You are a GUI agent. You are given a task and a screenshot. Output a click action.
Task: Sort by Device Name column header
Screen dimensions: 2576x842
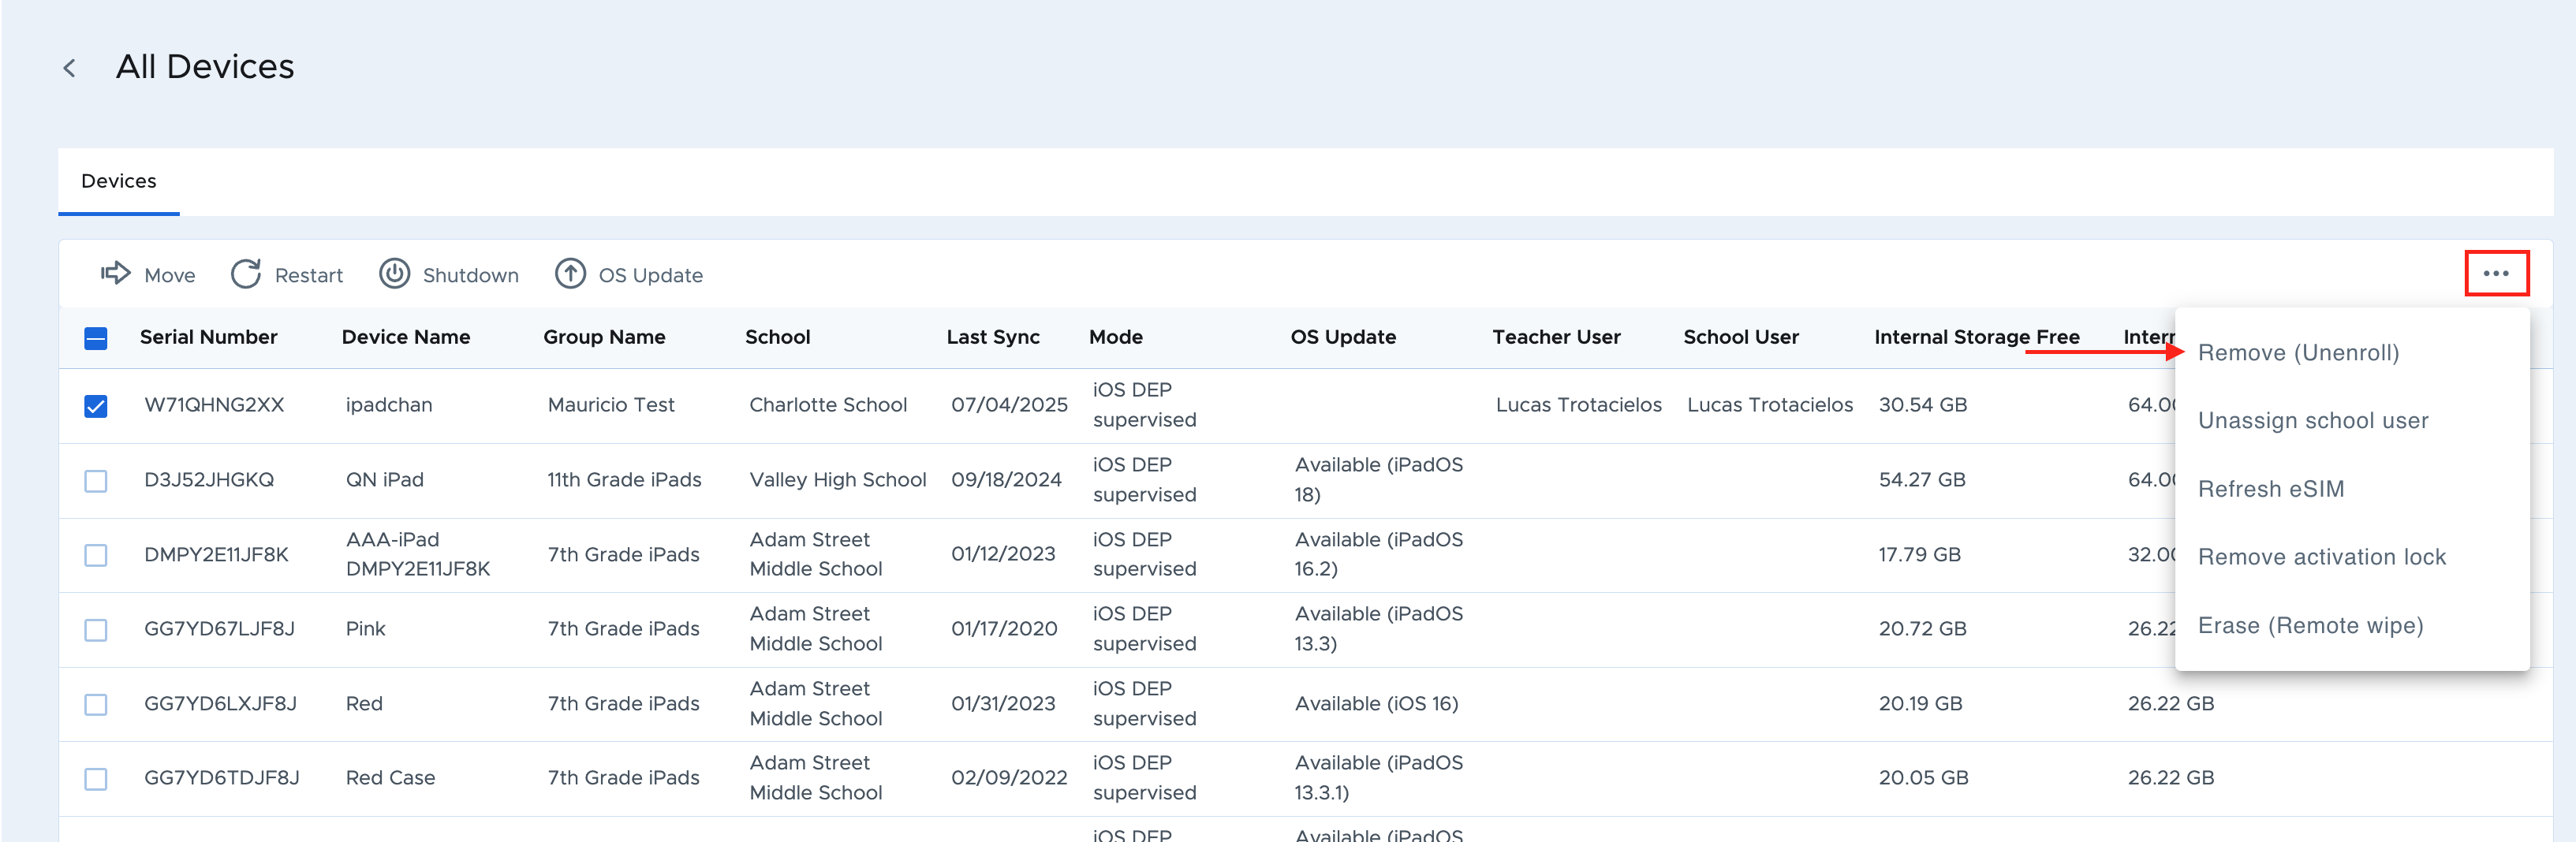(405, 337)
